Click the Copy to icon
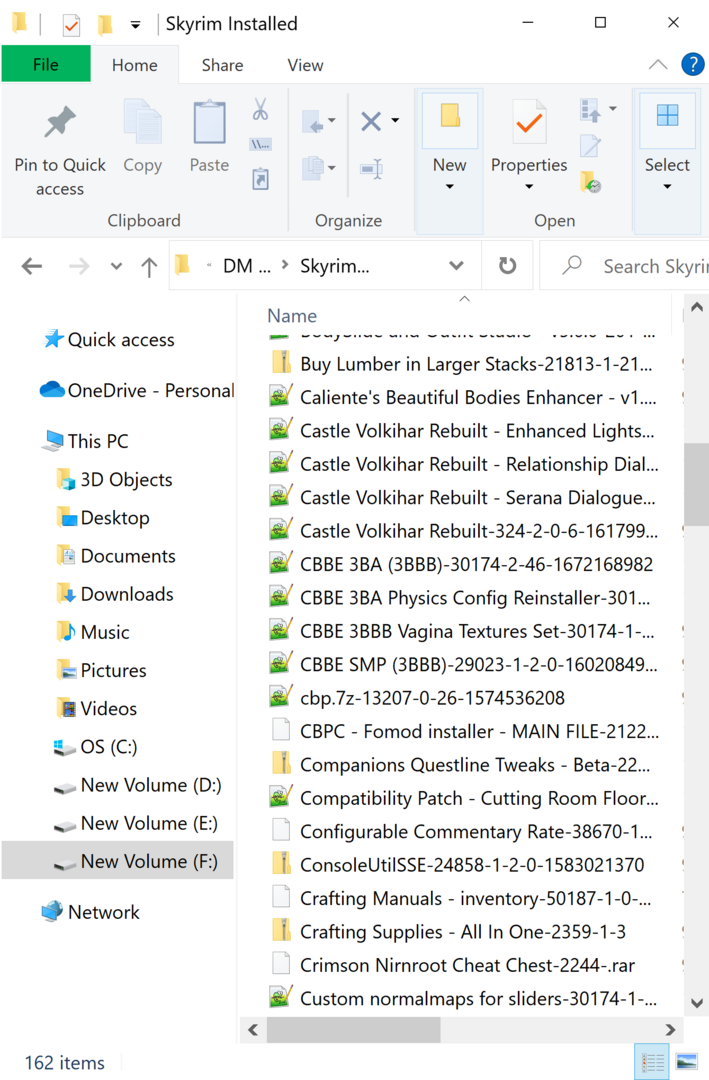This screenshot has height=1080, width=709. (x=314, y=167)
